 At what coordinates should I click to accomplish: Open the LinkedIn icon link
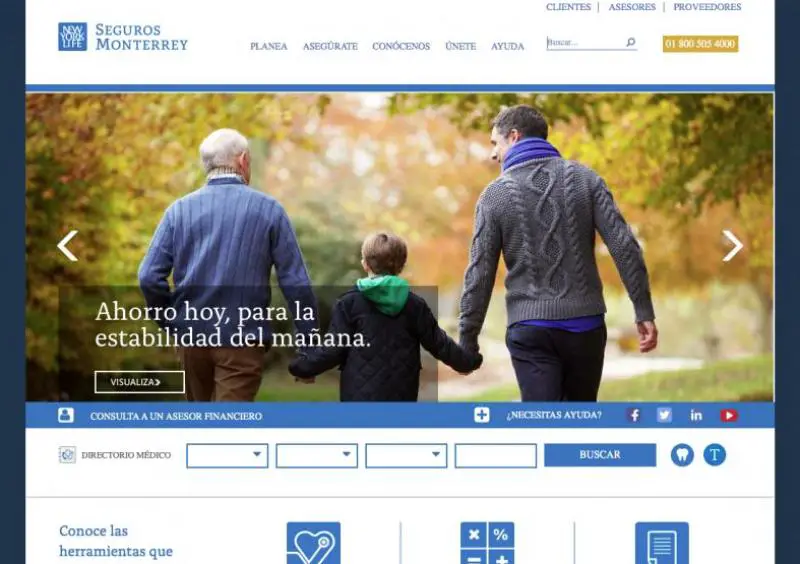696,415
